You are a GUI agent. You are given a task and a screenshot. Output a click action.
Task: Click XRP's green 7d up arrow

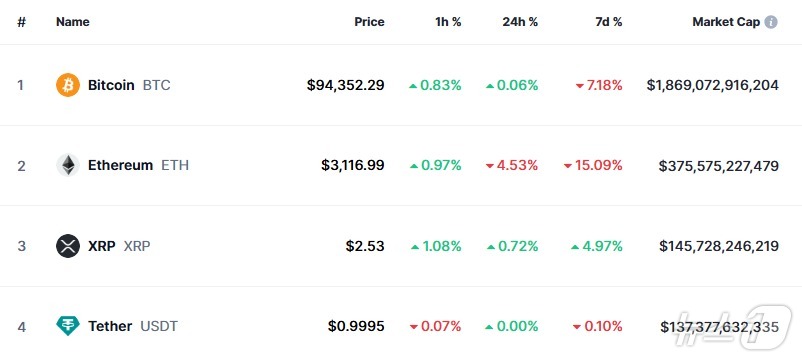point(575,247)
